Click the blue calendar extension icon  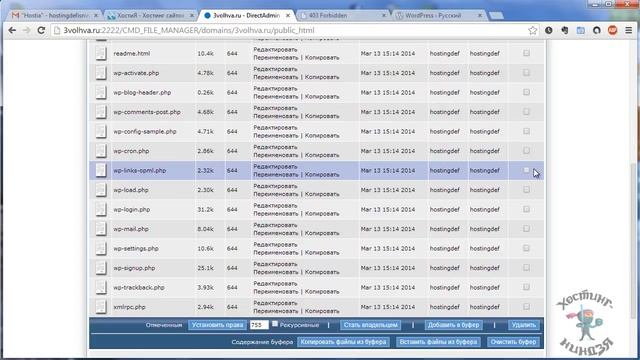click(x=580, y=30)
